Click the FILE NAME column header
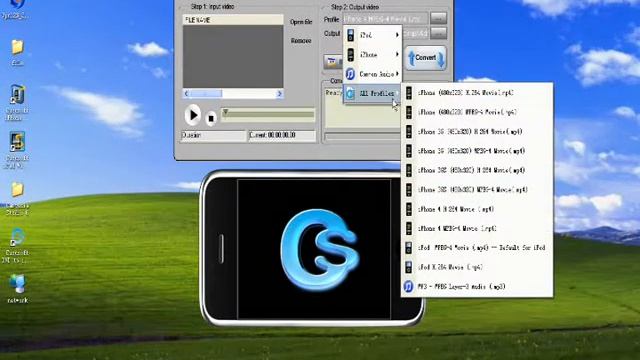 pyautogui.click(x=233, y=20)
